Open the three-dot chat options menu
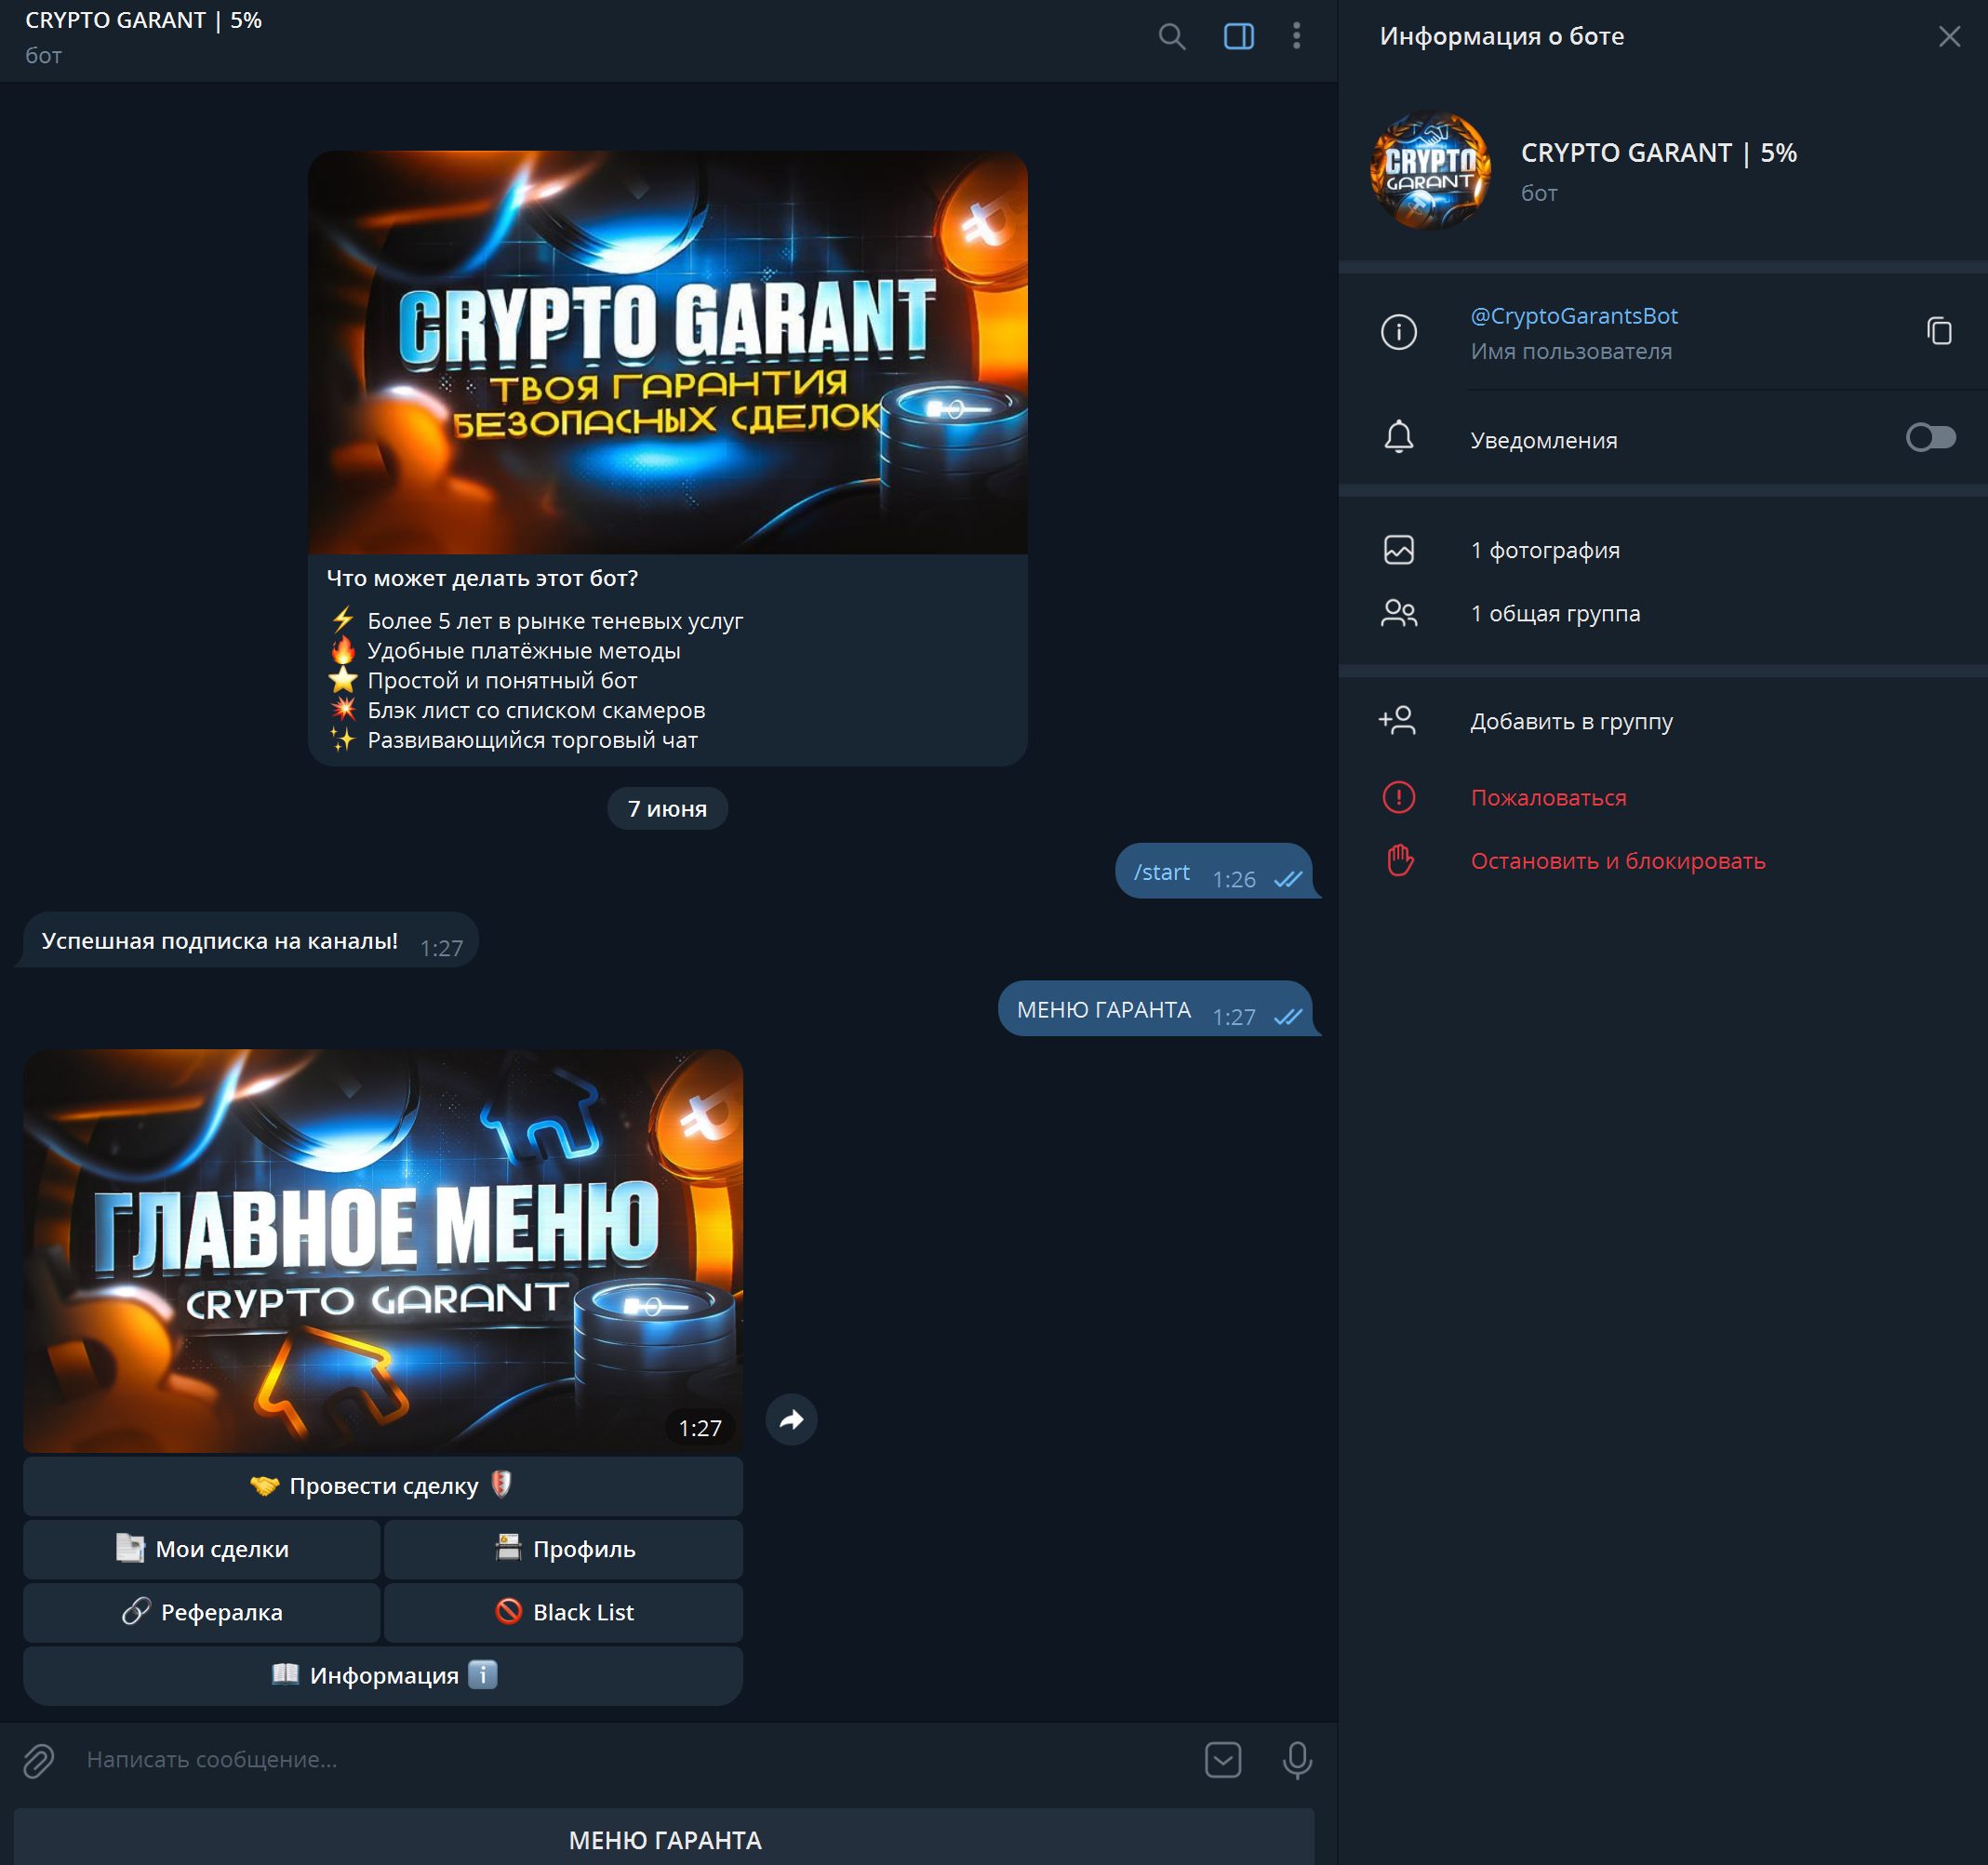 (x=1296, y=37)
